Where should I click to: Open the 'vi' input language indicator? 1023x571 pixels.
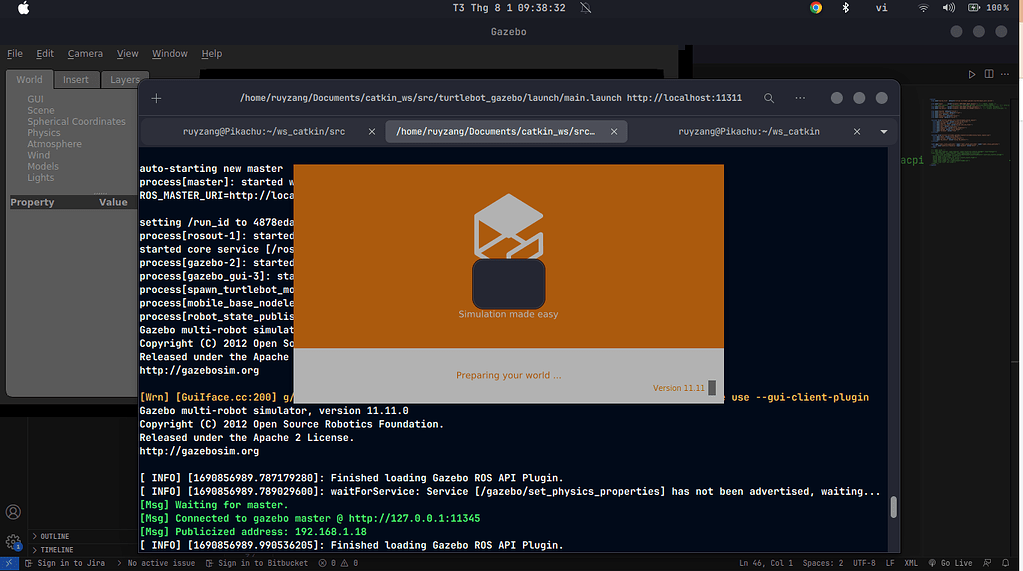tap(881, 8)
